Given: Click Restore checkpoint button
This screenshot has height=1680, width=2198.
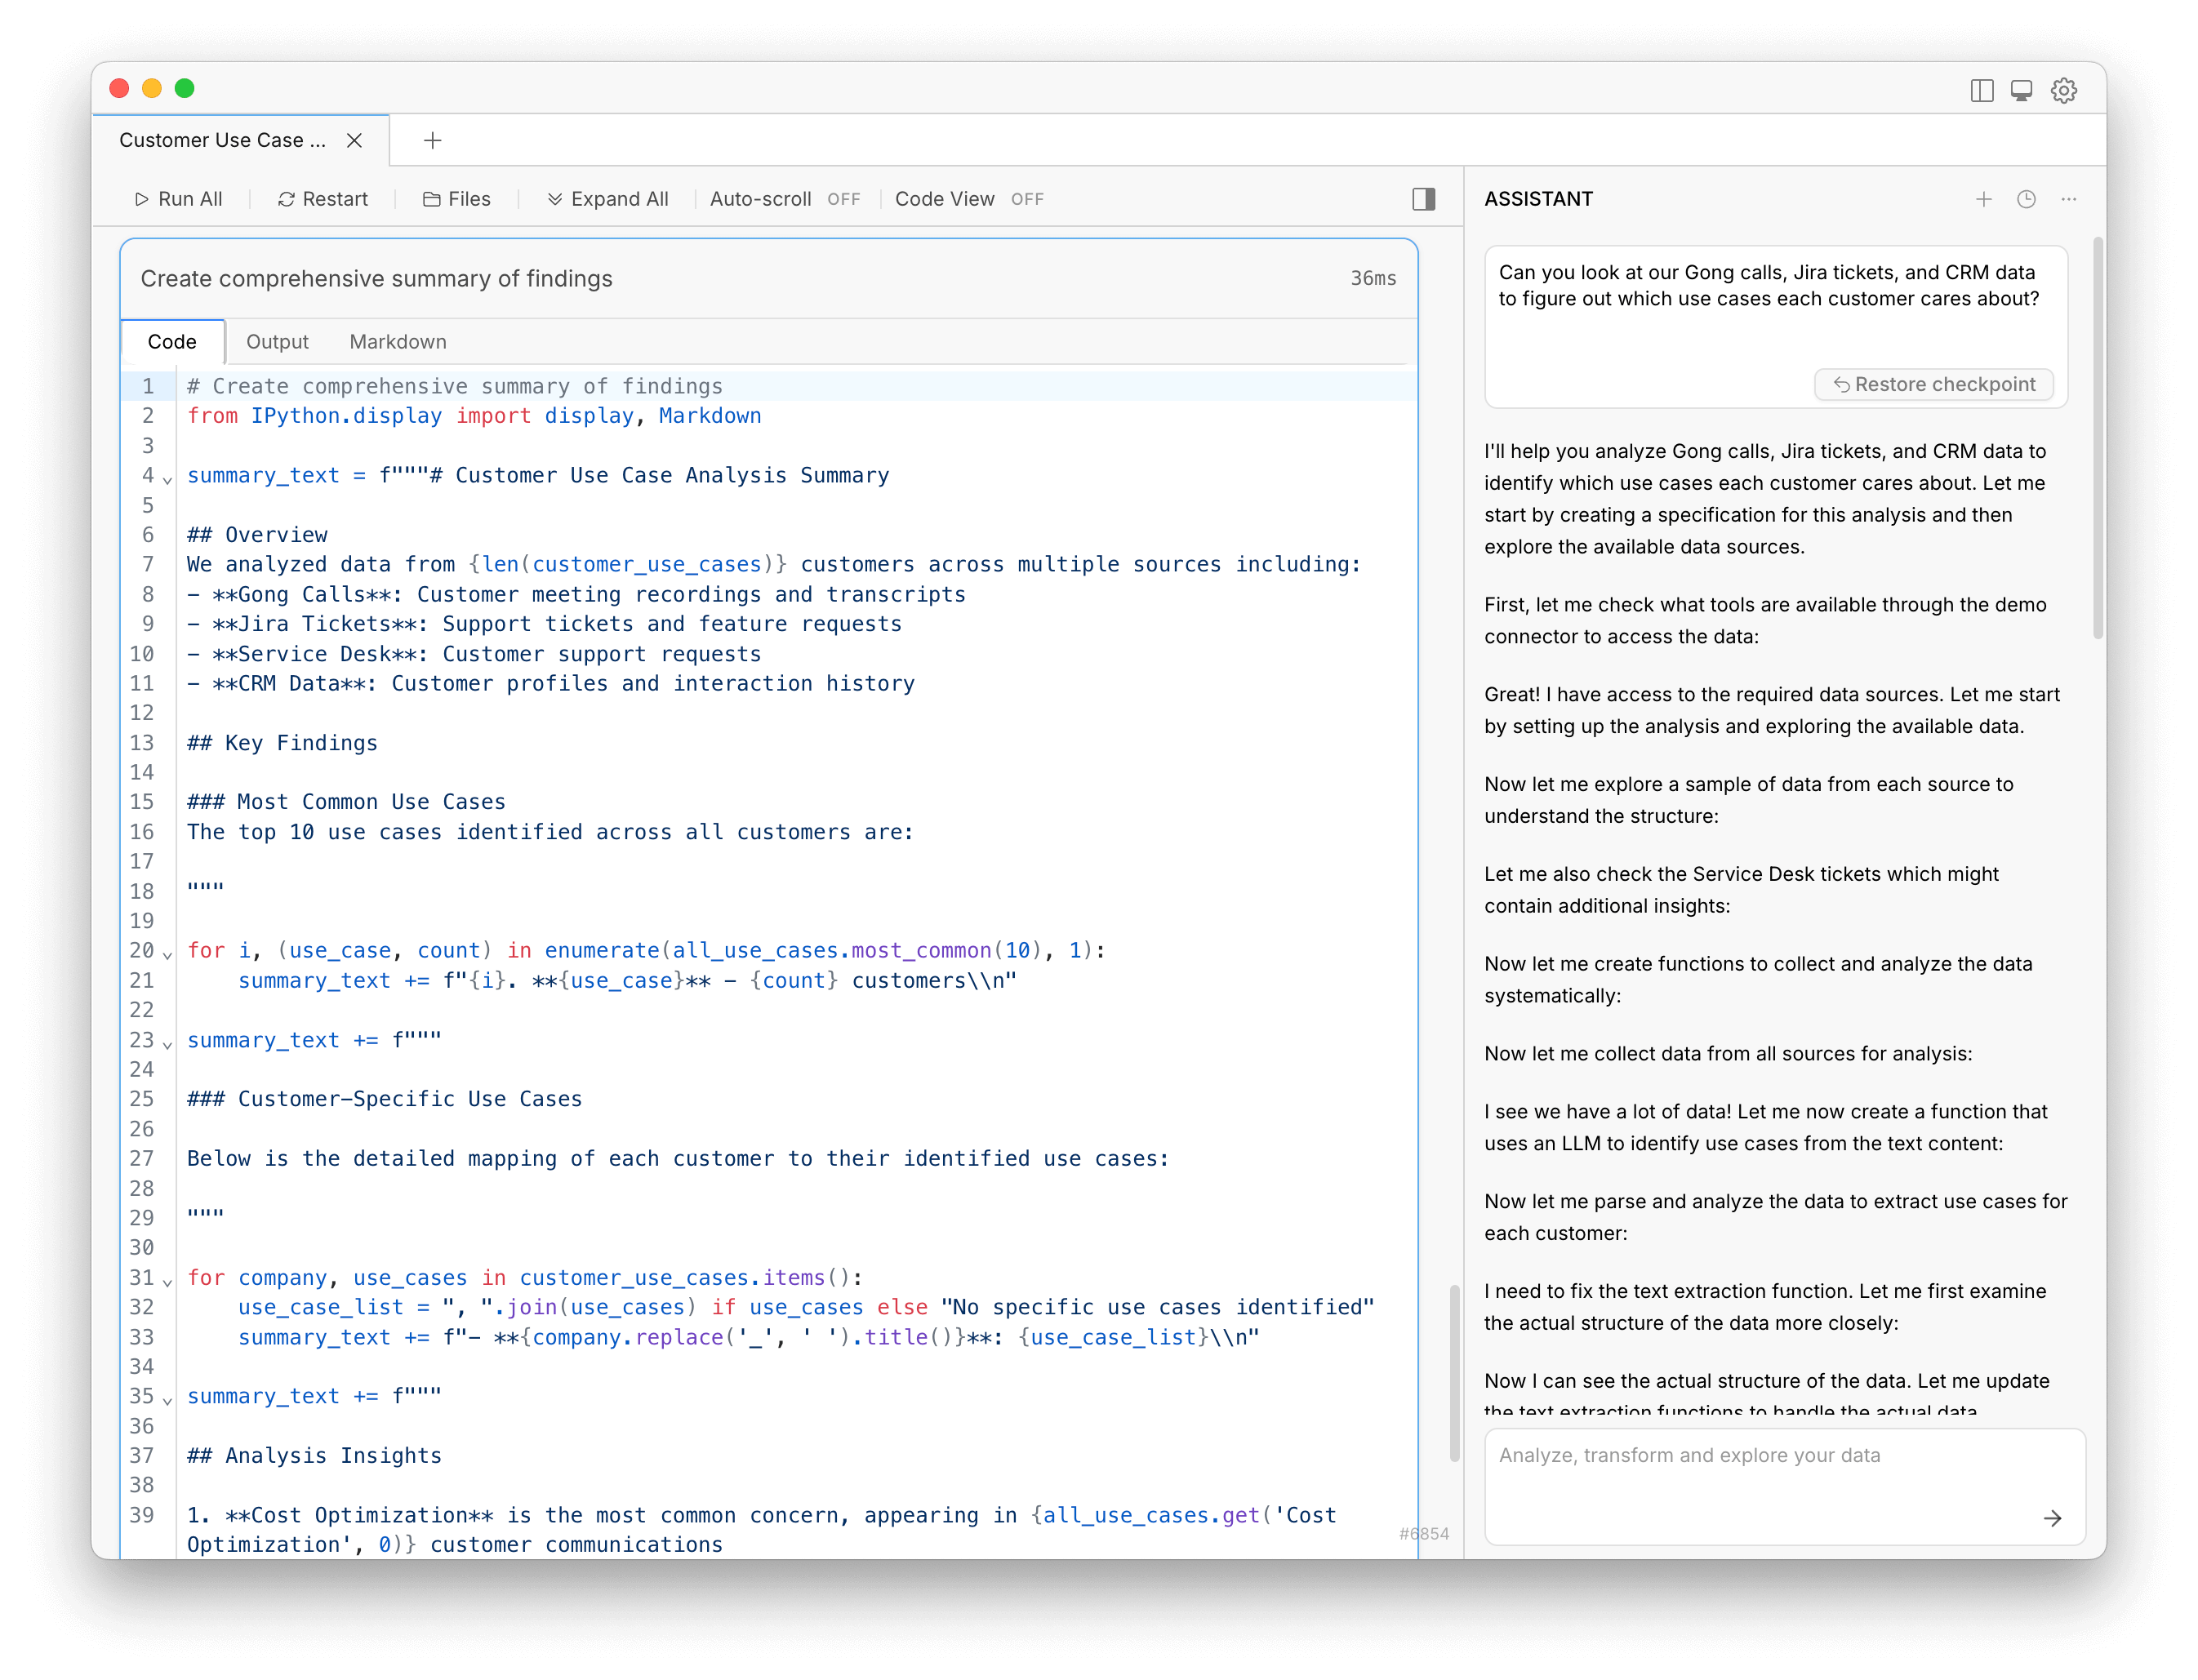Looking at the screenshot, I should pos(1933,385).
